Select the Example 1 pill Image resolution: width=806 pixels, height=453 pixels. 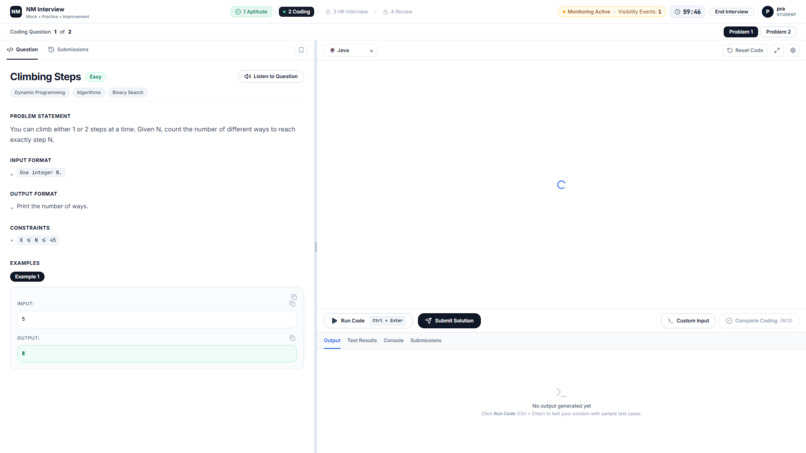(27, 277)
